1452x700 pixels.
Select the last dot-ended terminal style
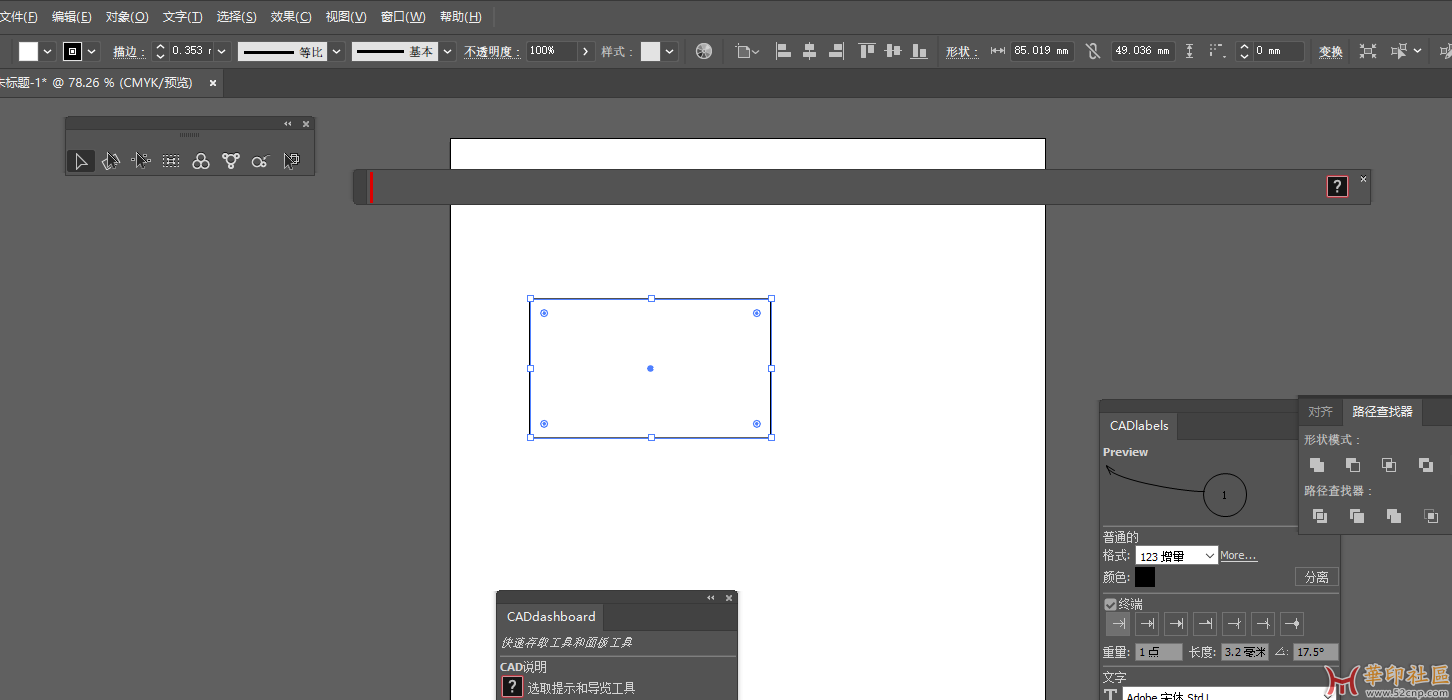(1292, 624)
